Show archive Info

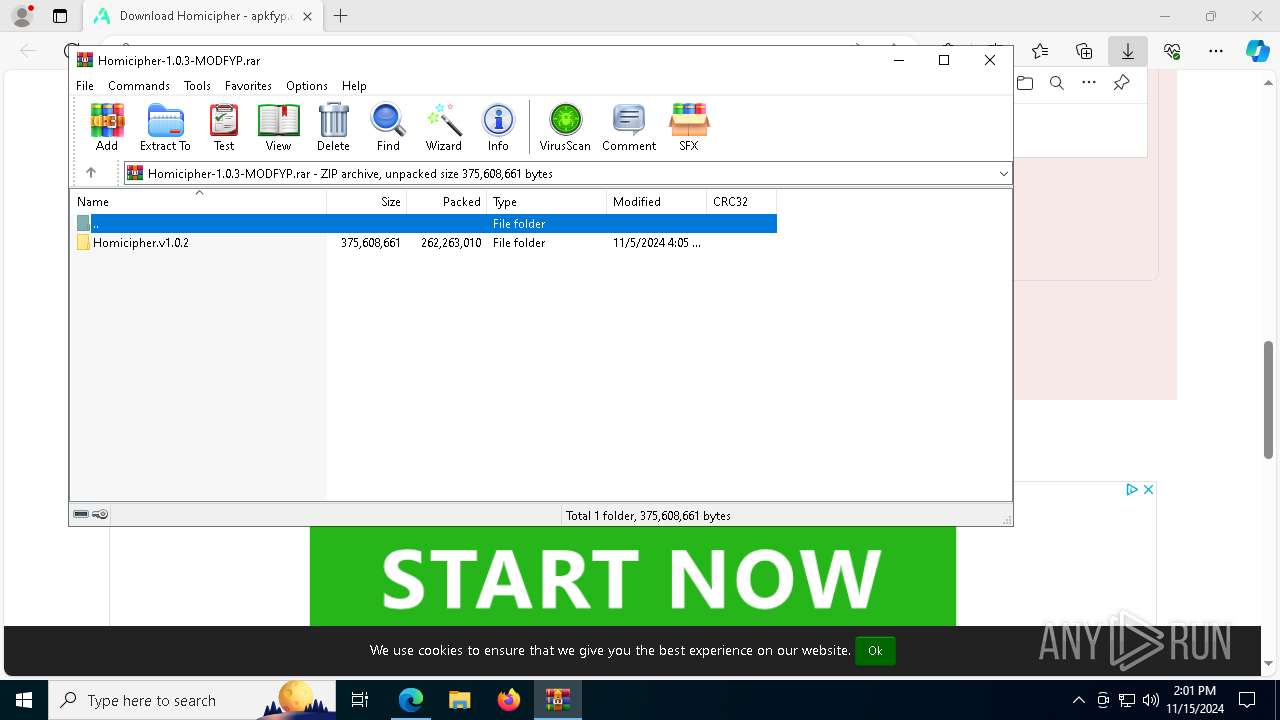point(498,127)
